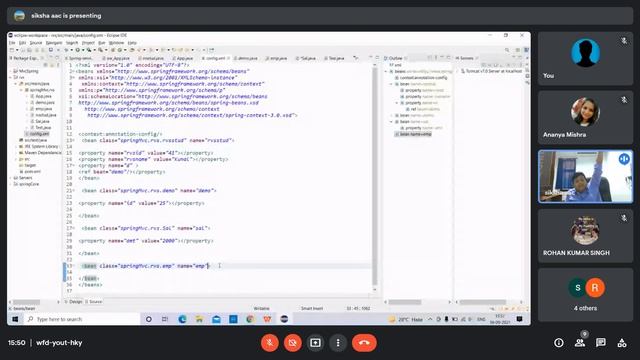Viewport: 640px width, 360px height.
Task: Open File Explorer from the taskbar
Action: point(199,319)
